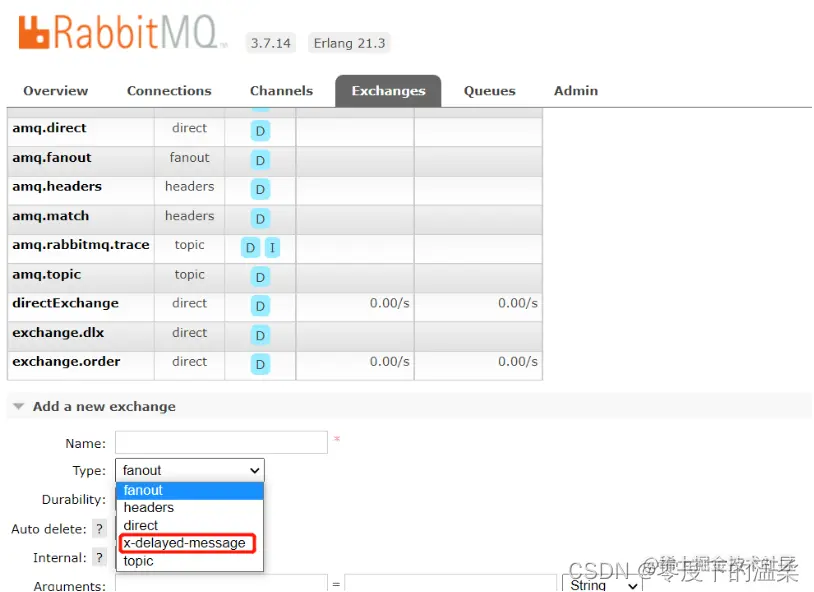Screen dimensions: 814x592
Task: Go to the Queues tab
Action: tap(490, 91)
